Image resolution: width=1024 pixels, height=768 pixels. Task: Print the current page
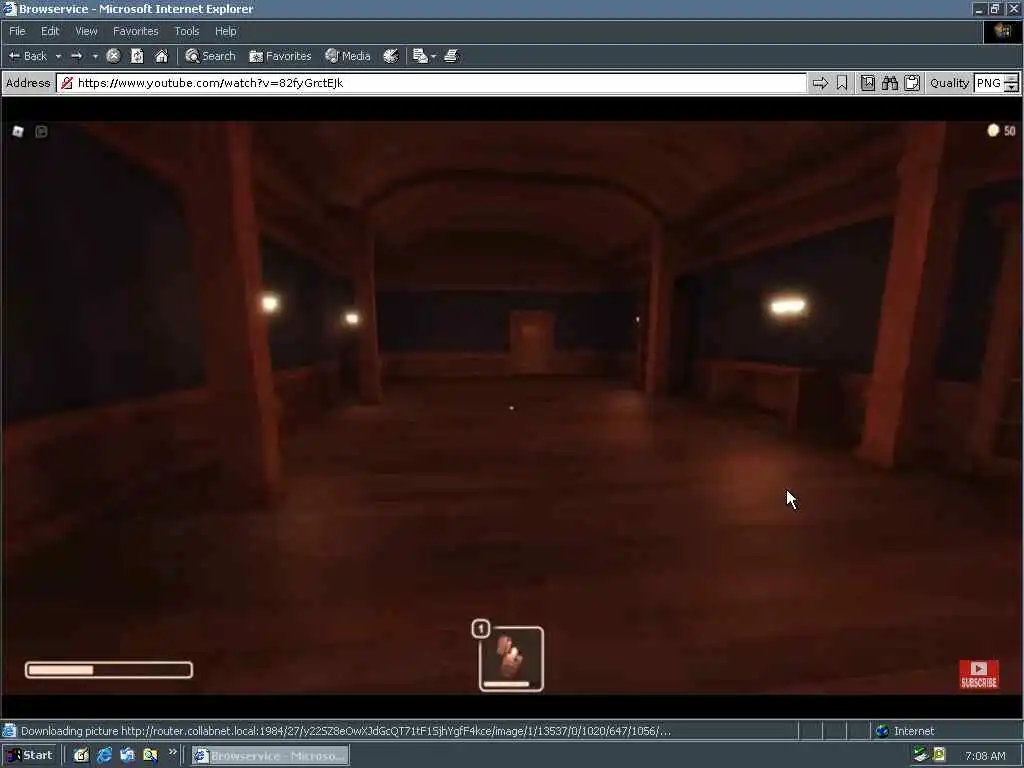tap(451, 56)
